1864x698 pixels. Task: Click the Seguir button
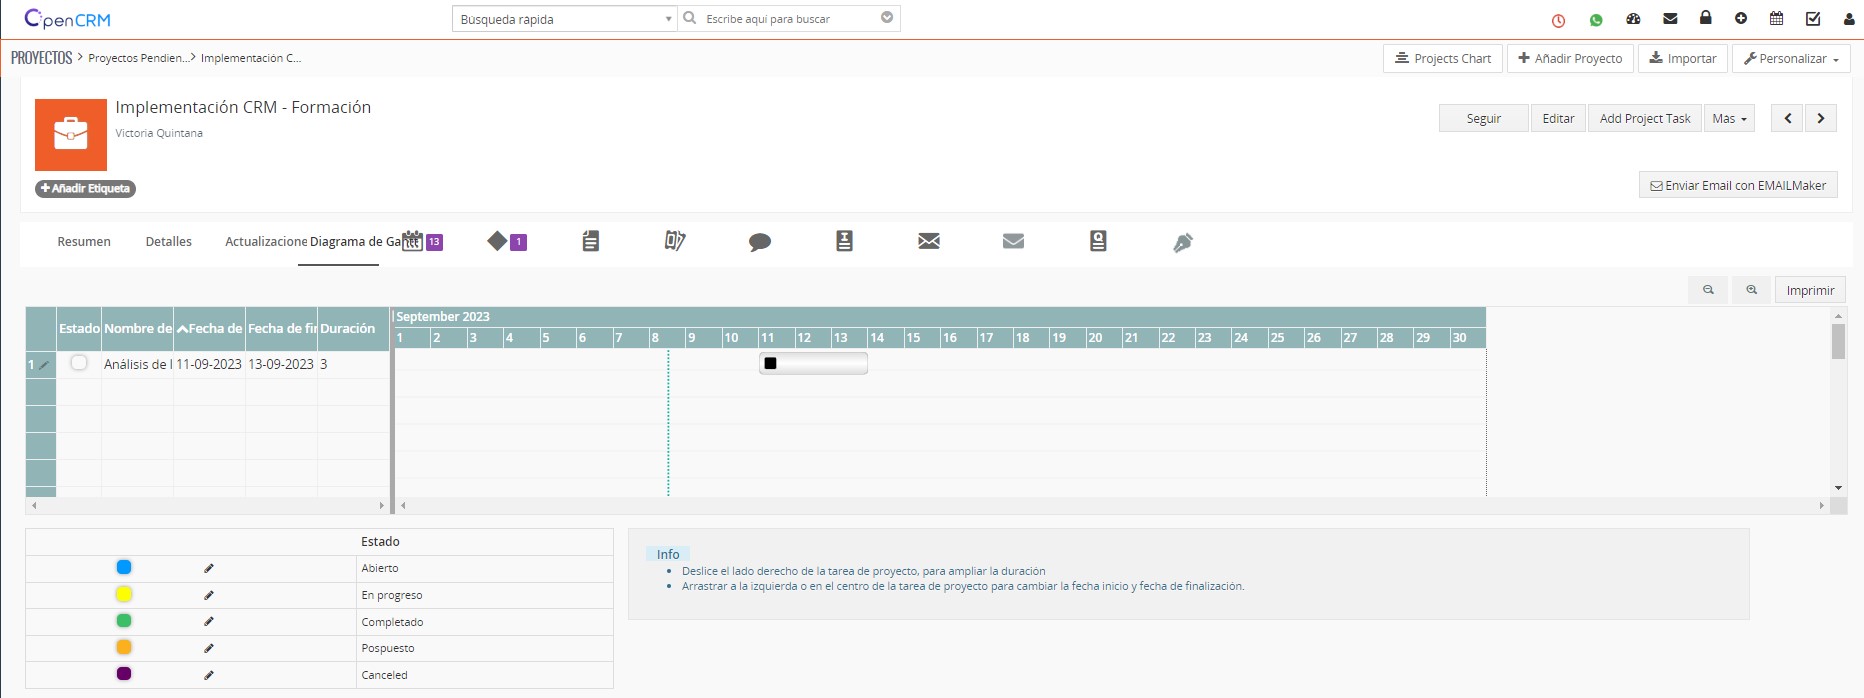coord(1484,118)
